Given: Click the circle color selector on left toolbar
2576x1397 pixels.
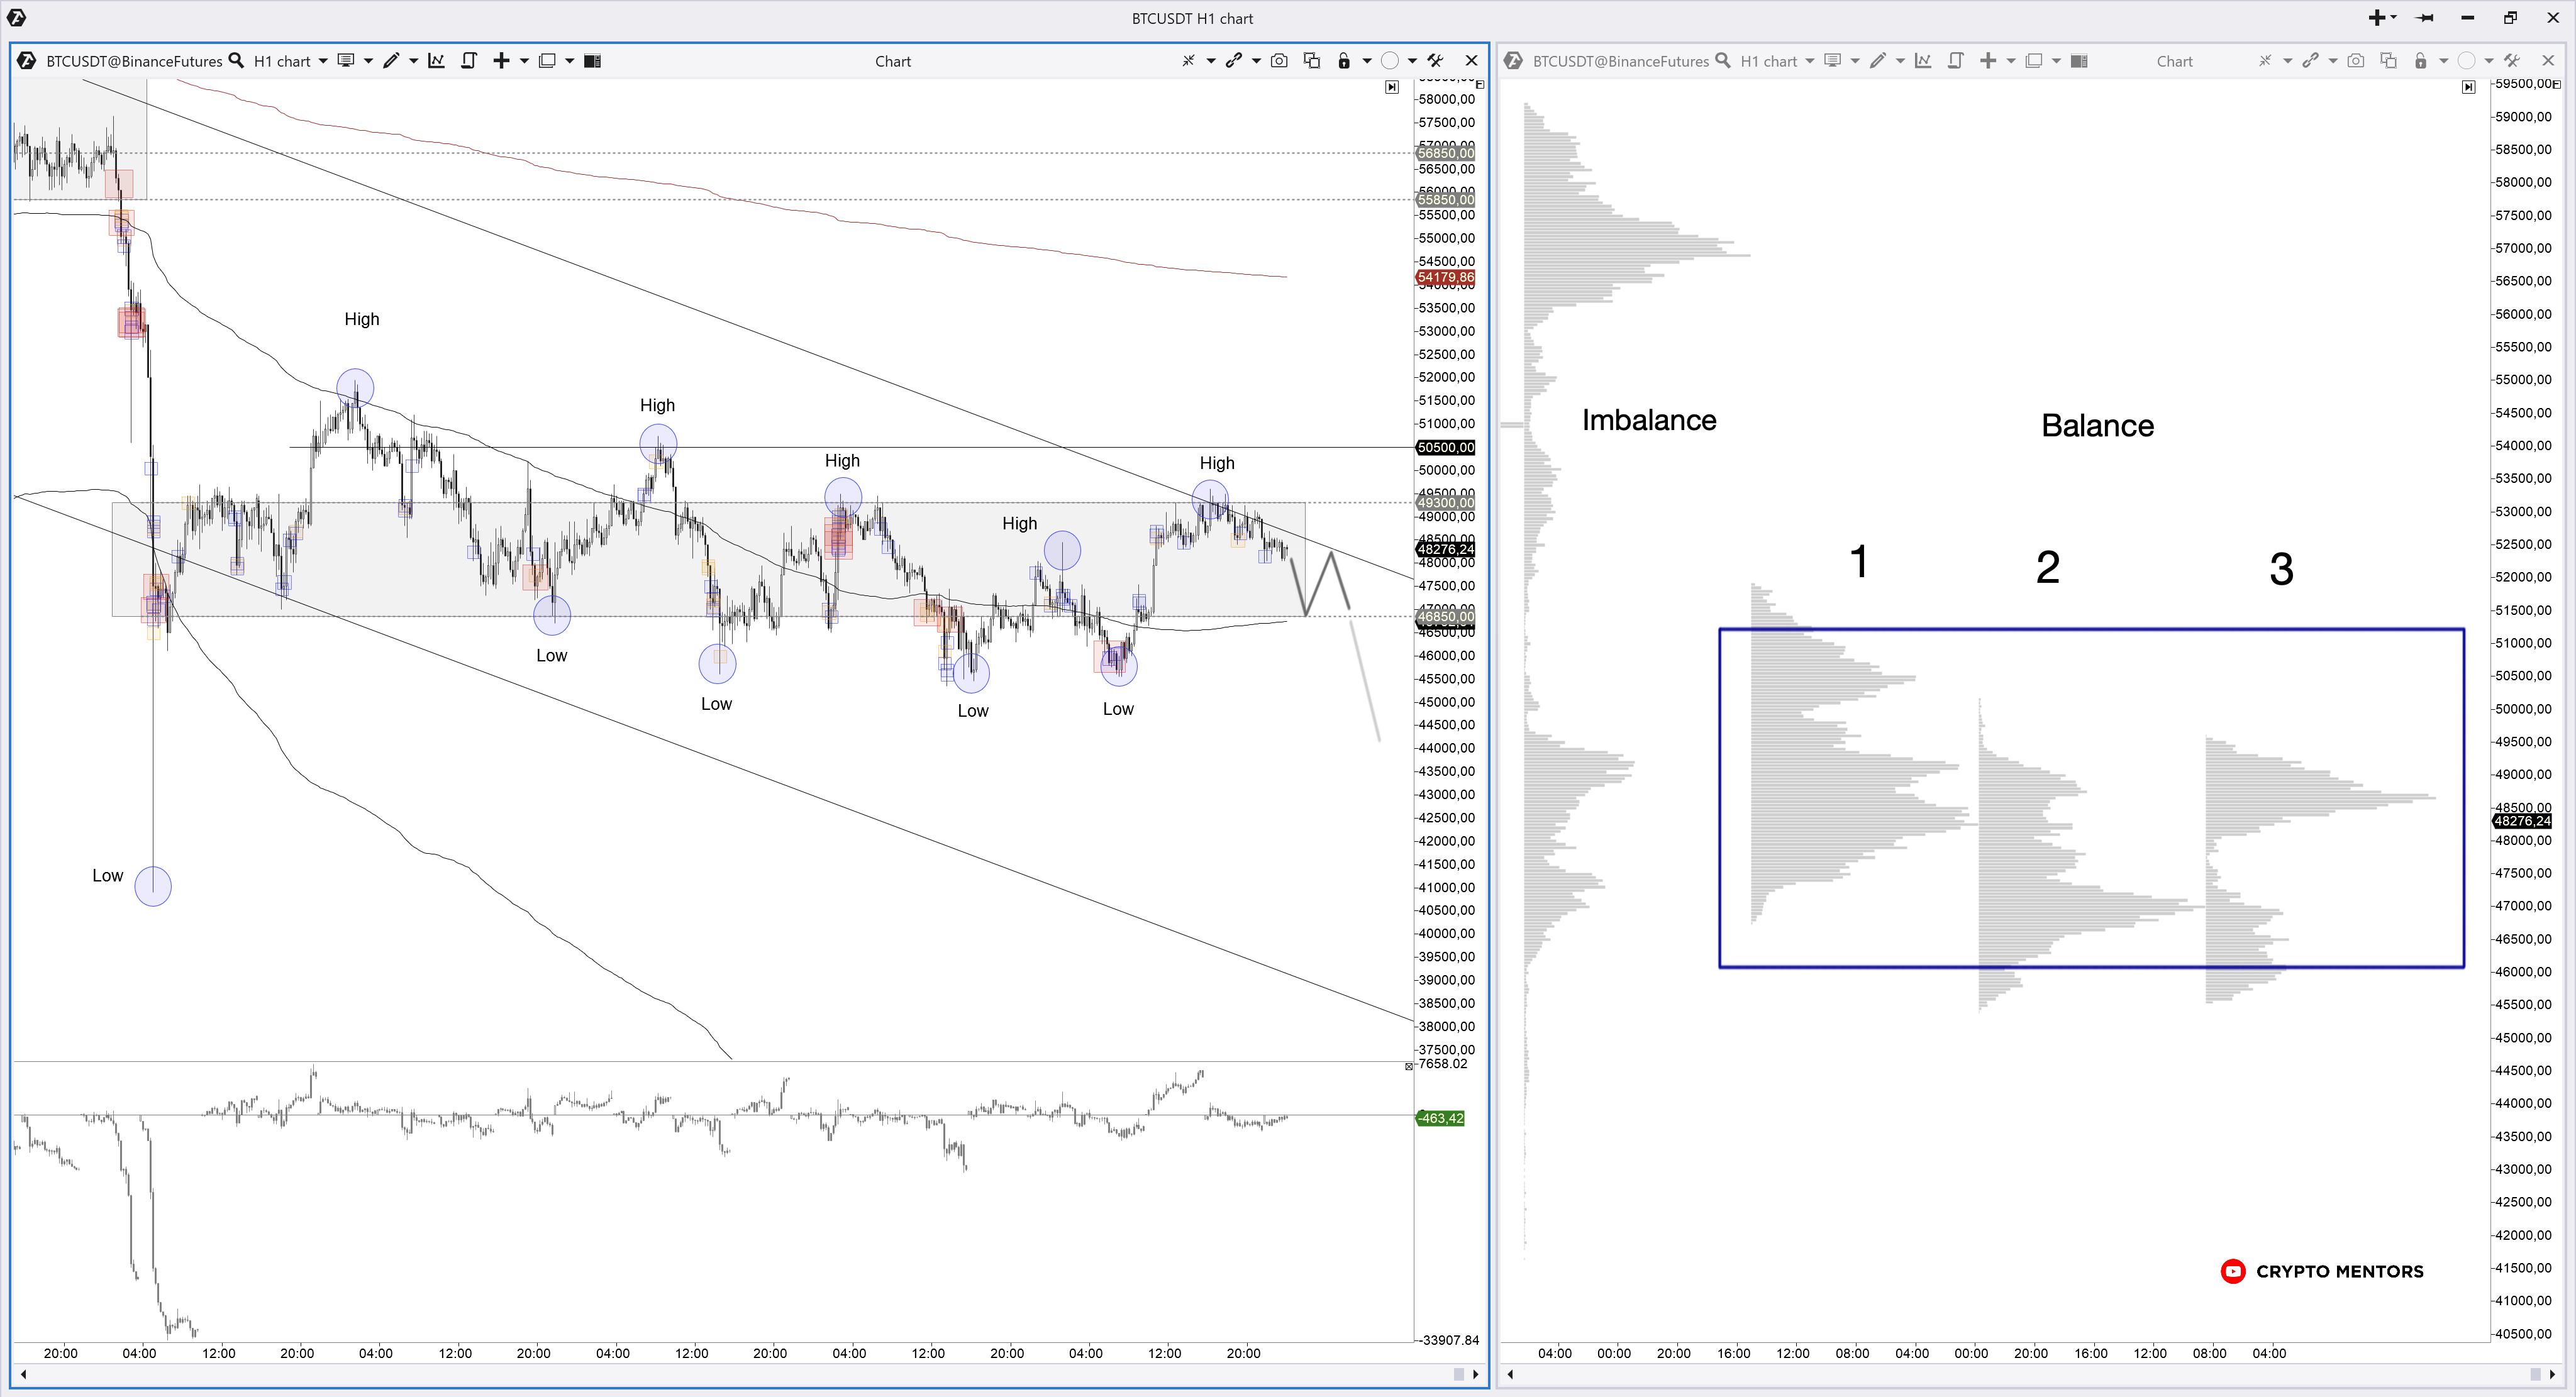Looking at the screenshot, I should click(1389, 61).
